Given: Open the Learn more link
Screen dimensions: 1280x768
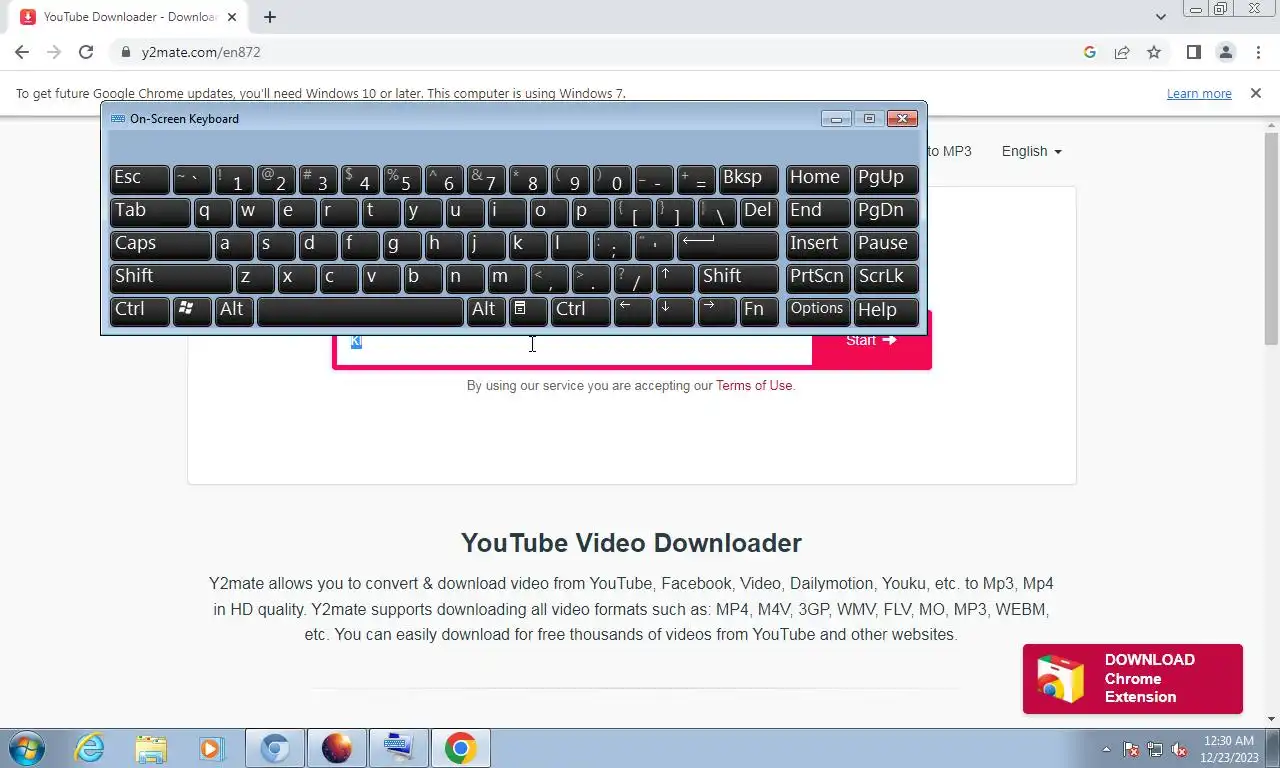Looking at the screenshot, I should coord(1199,93).
